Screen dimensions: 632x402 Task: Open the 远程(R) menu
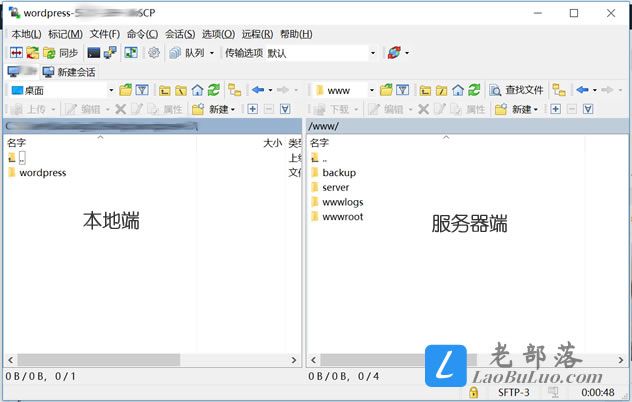[x=257, y=34]
